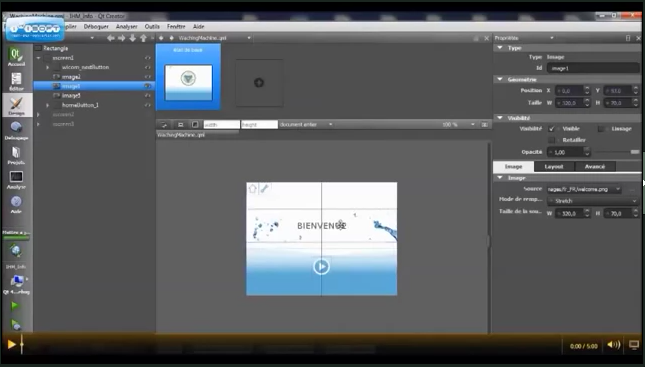This screenshot has width=645, height=367.
Task: Select the Design mode icon
Action: [16, 106]
